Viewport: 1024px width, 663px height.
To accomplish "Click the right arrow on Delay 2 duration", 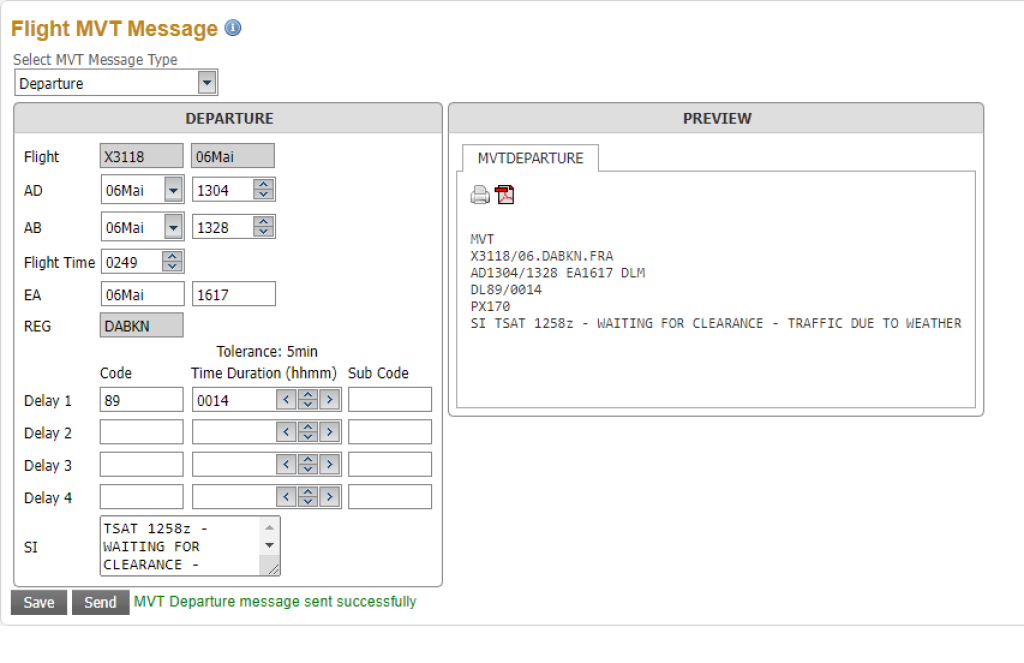I will 329,433.
